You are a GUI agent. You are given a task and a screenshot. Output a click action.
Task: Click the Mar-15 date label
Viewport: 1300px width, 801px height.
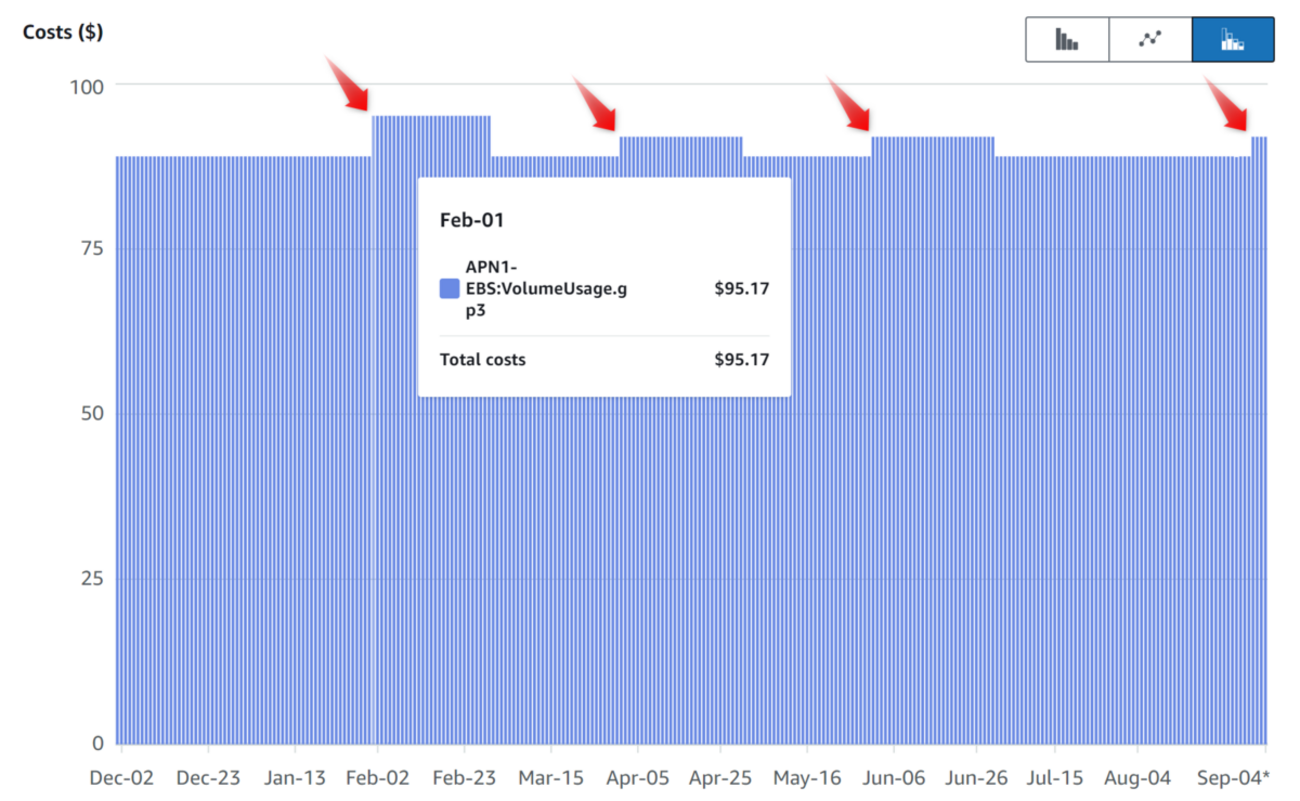[x=551, y=778]
